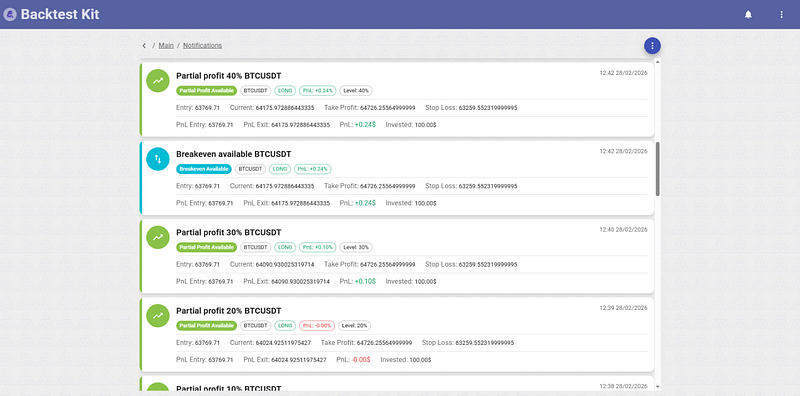
Task: Click Partial Profit Available chip on 40% card
Action: 207,90
